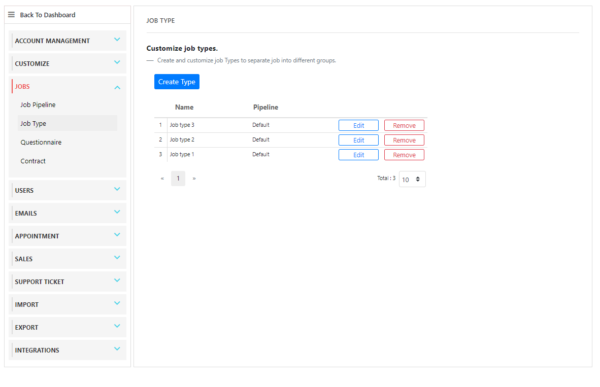Image resolution: width=600 pixels, height=387 pixels.
Task: Open the Questionnaire page
Action: 41,142
